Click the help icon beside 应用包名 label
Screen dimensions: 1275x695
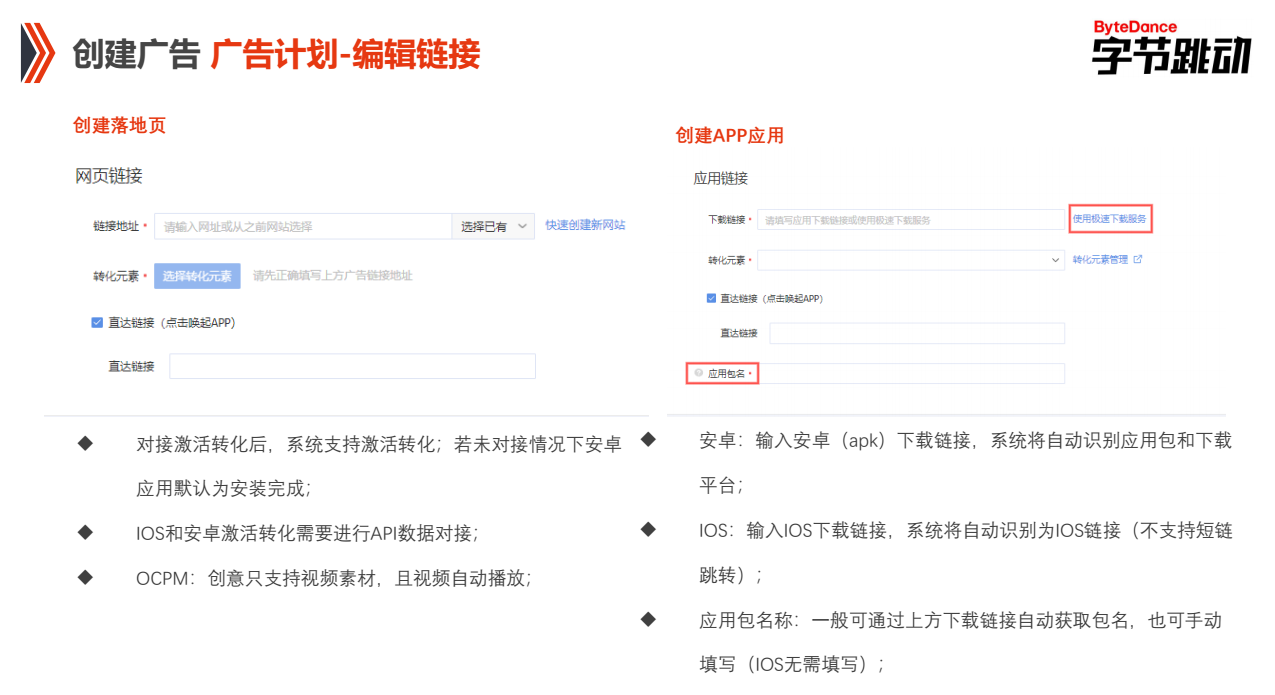[696, 371]
